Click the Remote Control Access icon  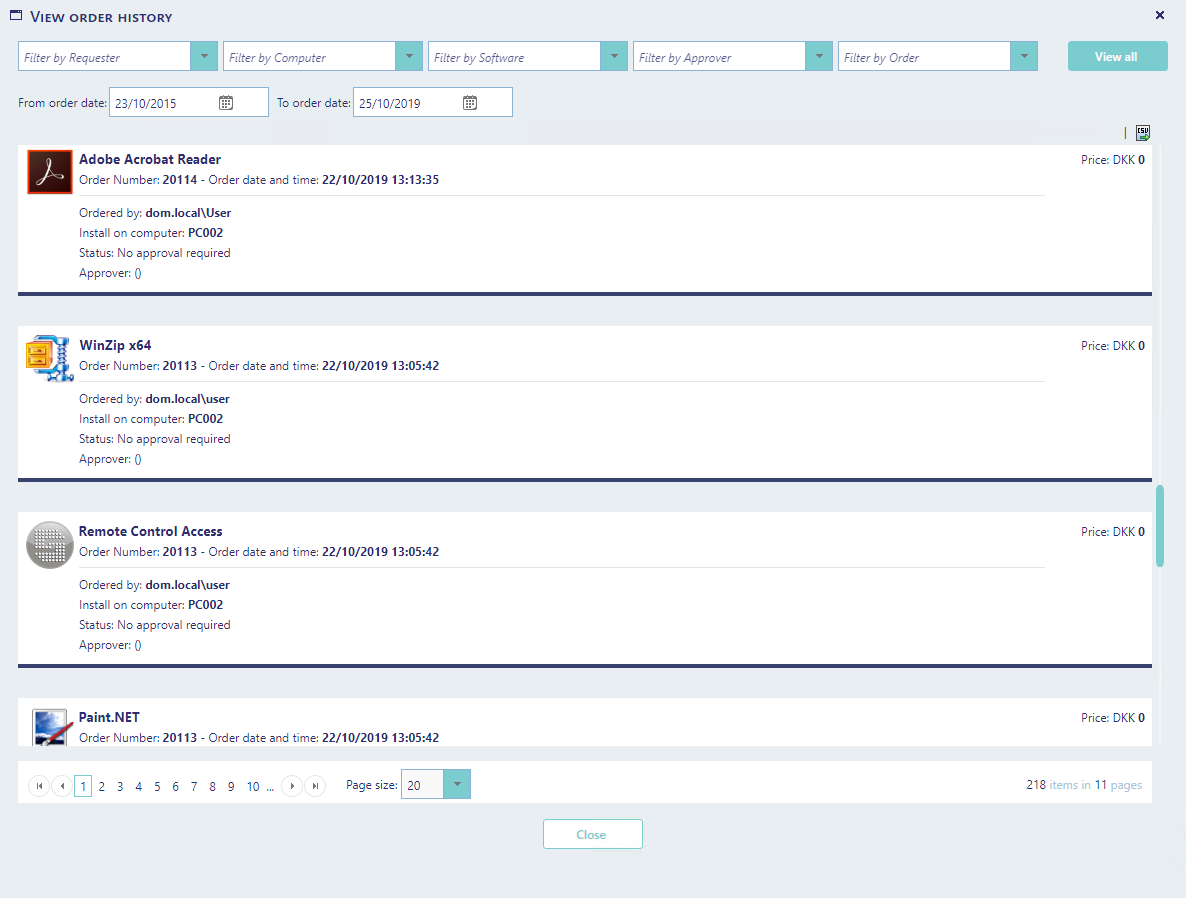[x=49, y=544]
